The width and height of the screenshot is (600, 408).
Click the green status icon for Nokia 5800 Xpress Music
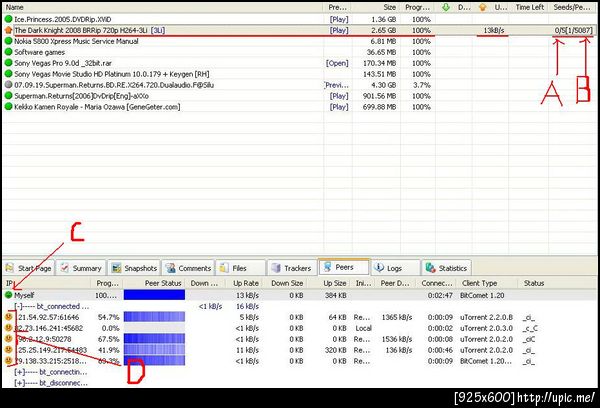pyautogui.click(x=8, y=41)
